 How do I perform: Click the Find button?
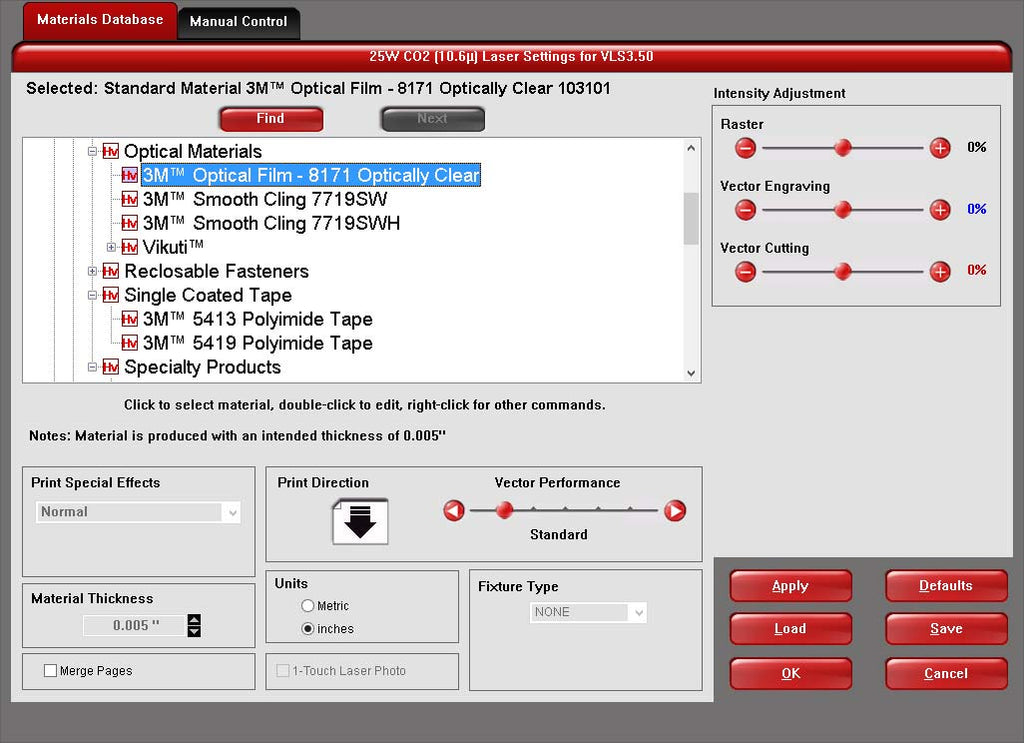point(271,119)
